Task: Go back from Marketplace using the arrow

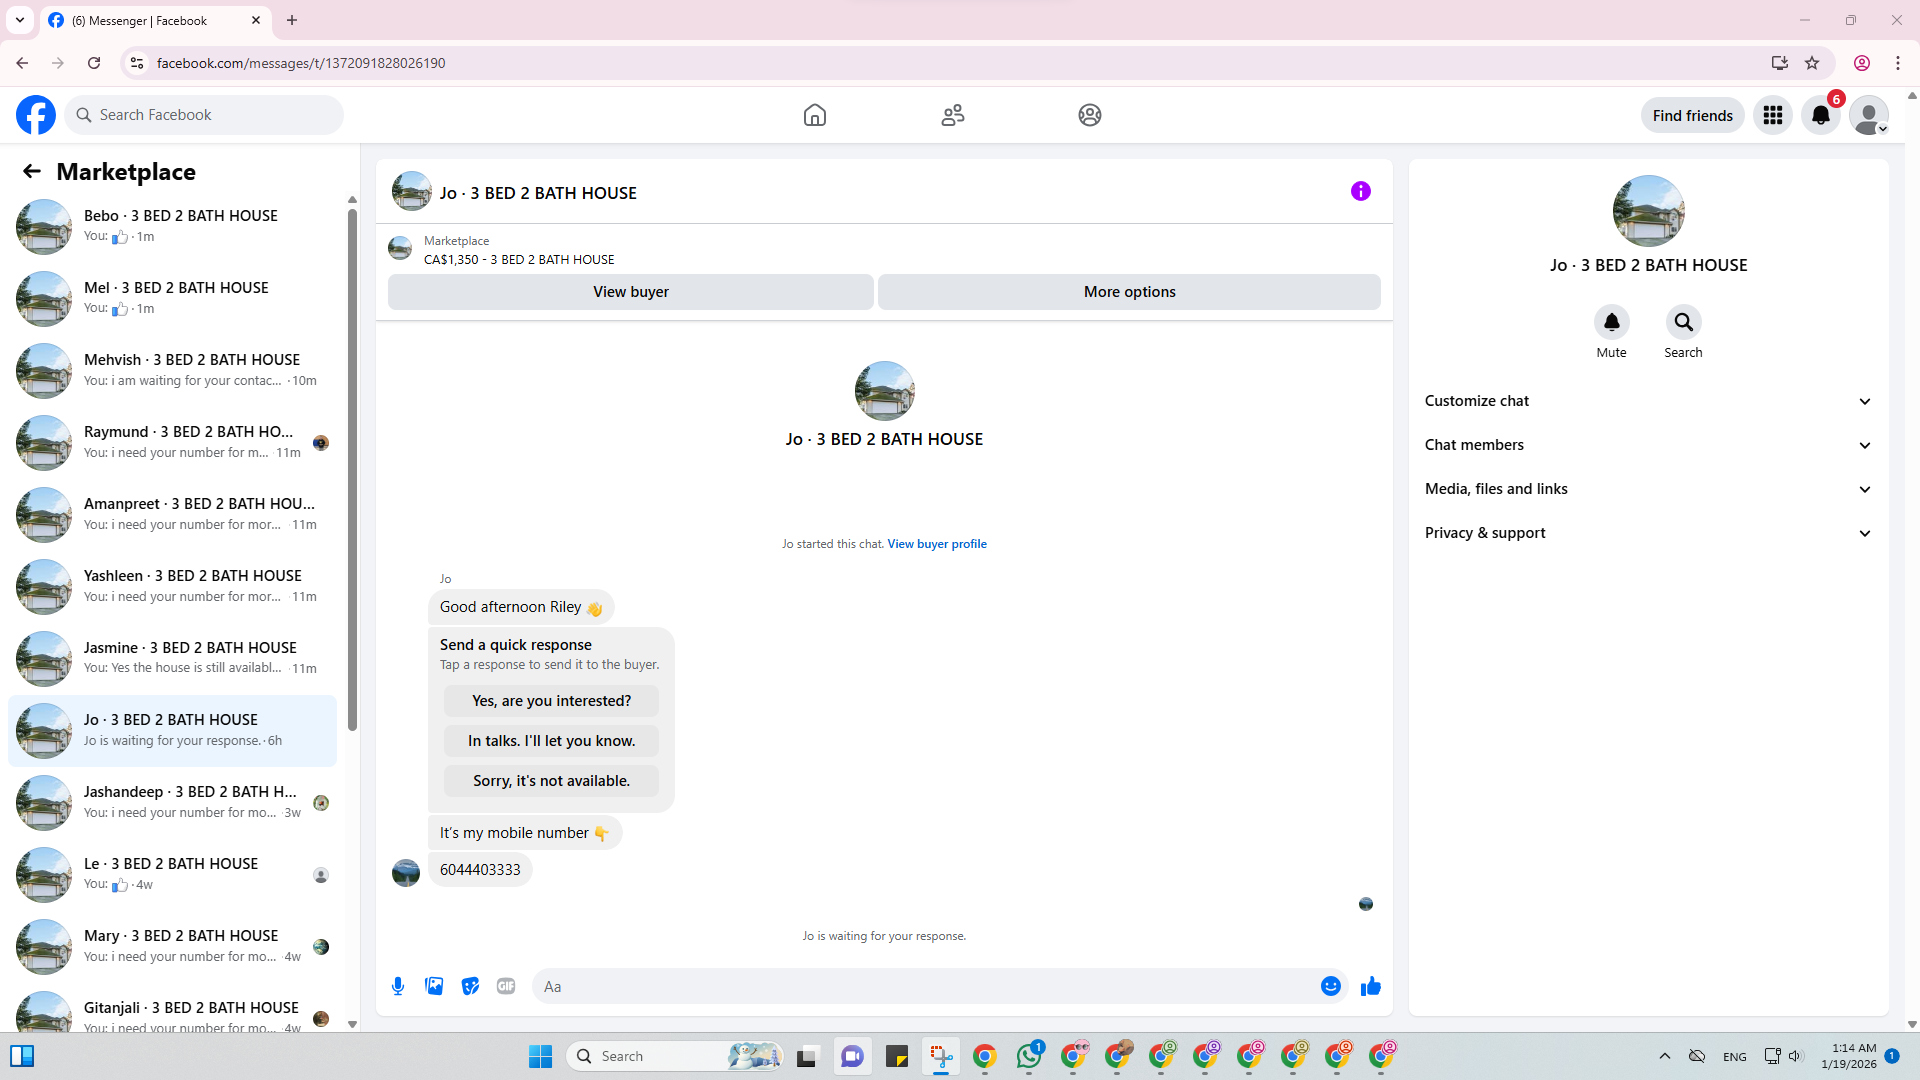Action: tap(32, 172)
